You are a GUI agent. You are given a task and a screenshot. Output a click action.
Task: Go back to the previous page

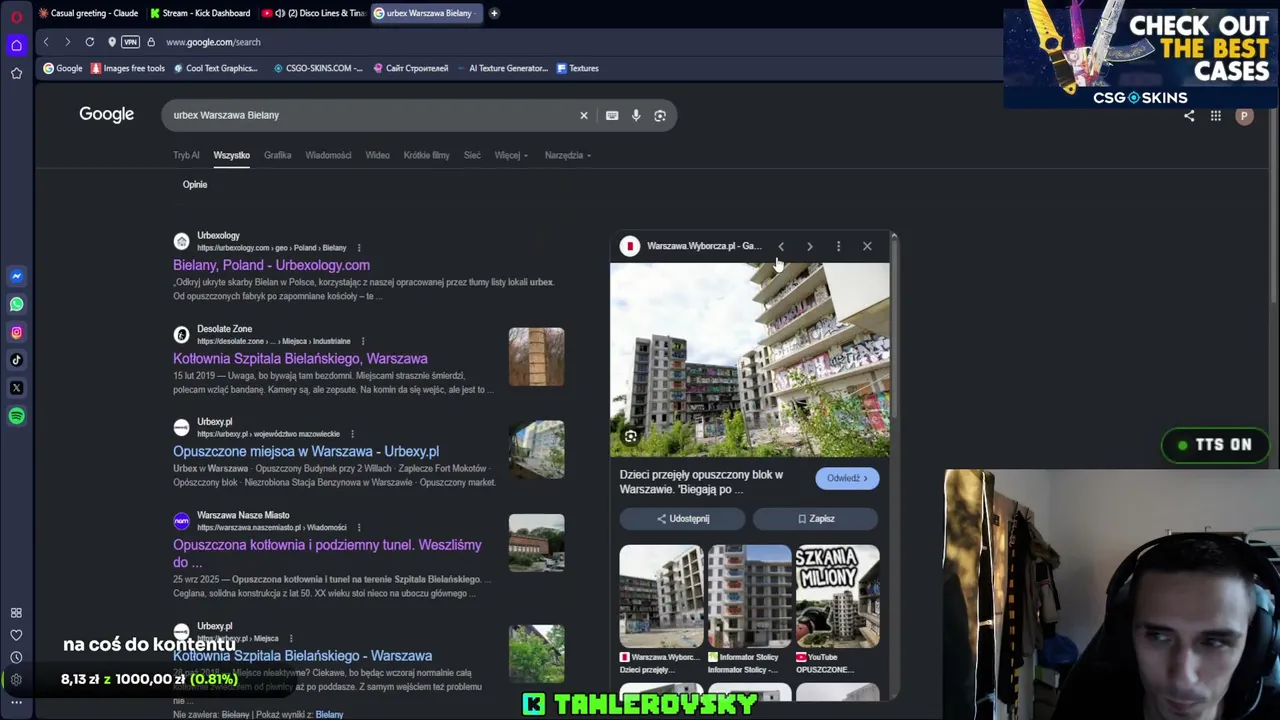pyautogui.click(x=46, y=42)
